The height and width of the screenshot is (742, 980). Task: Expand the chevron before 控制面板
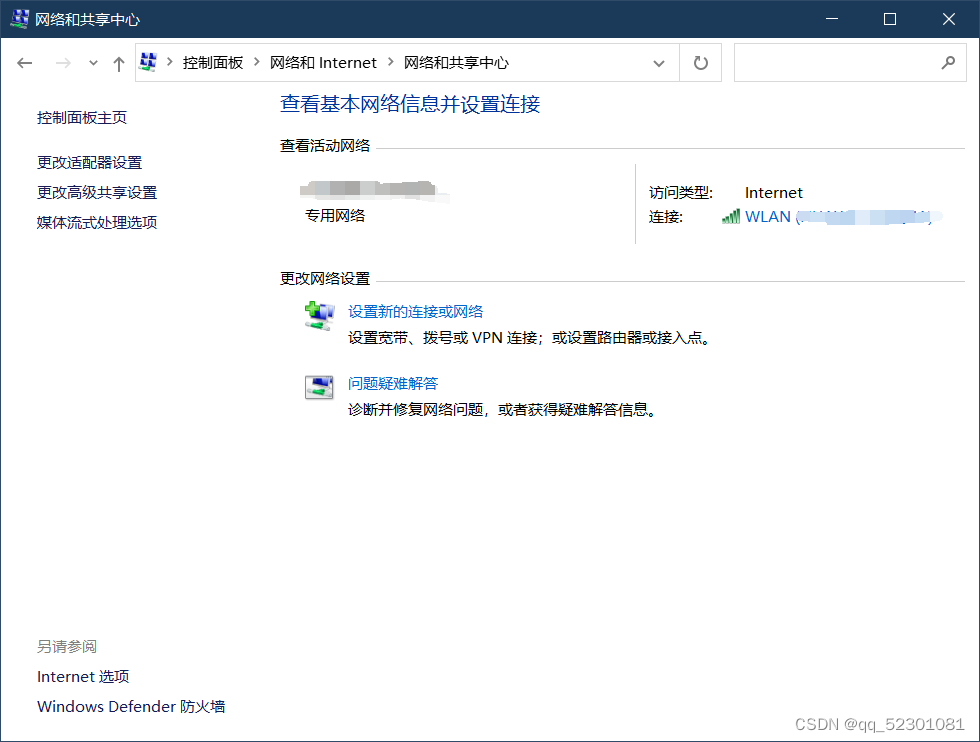click(169, 62)
